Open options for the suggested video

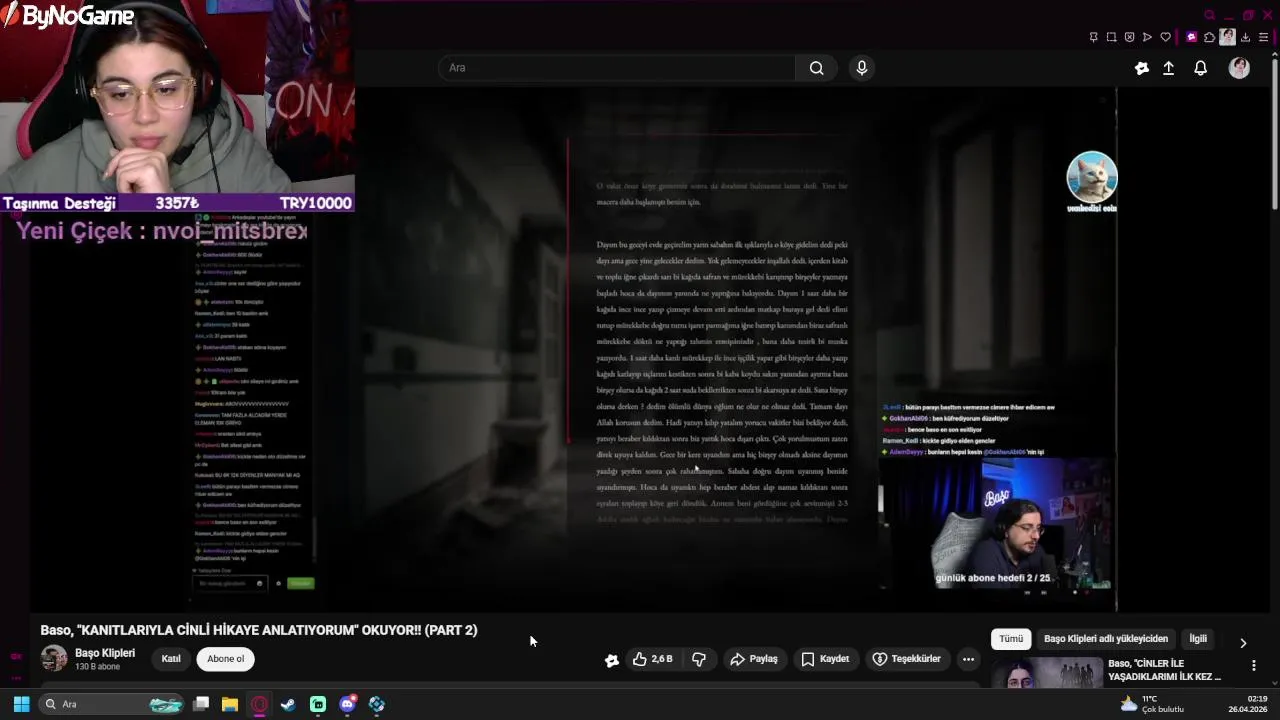(x=1254, y=665)
